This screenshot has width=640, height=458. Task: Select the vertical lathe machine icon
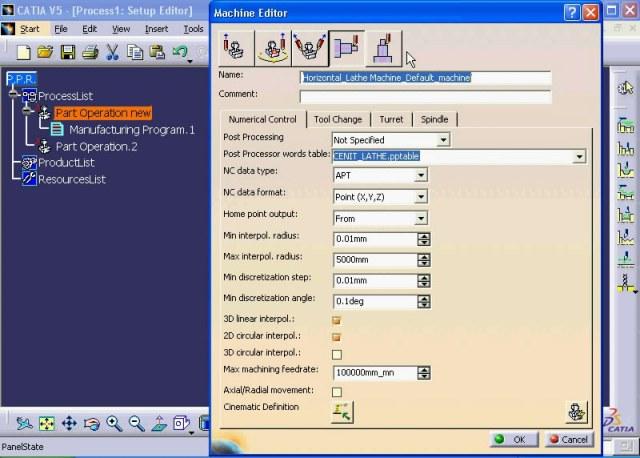click(x=383, y=48)
